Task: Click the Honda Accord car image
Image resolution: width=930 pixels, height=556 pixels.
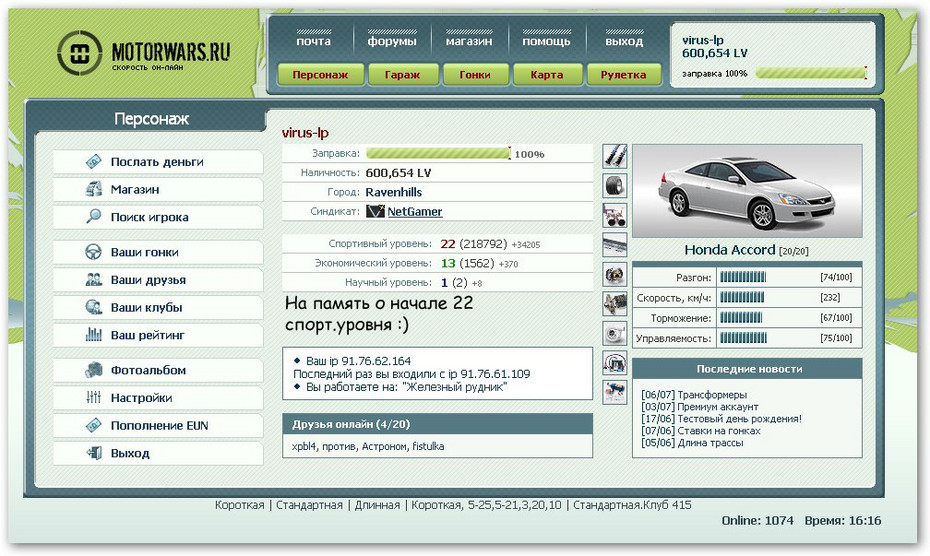Action: (747, 191)
